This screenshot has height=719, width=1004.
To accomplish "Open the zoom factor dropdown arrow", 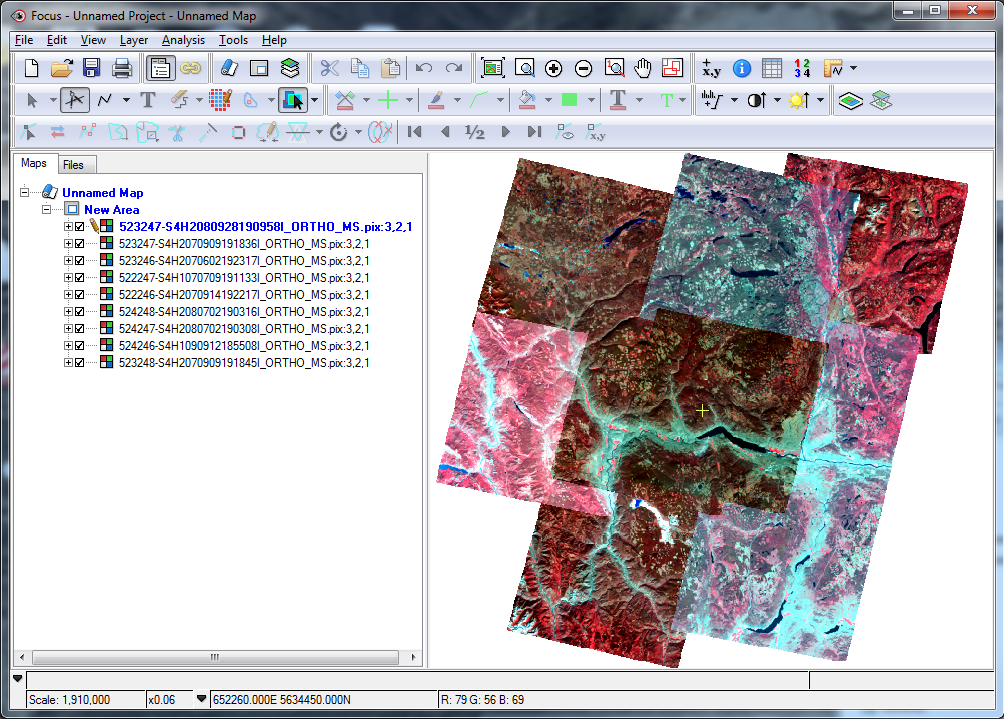I will [201, 699].
